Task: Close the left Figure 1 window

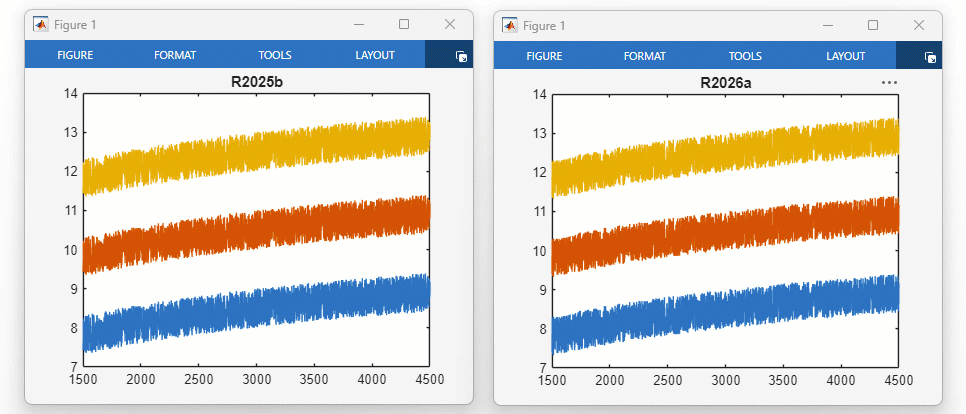Action: pos(450,24)
